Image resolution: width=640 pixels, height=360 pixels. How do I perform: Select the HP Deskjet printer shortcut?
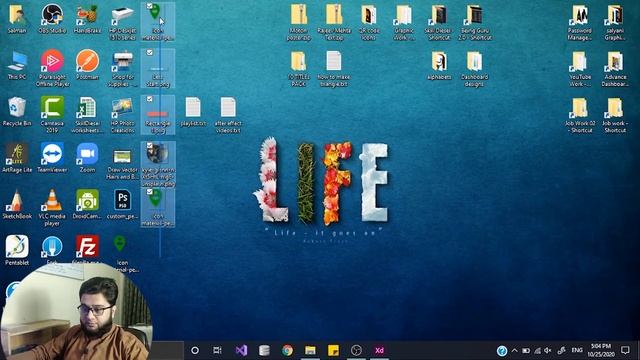pyautogui.click(x=122, y=22)
